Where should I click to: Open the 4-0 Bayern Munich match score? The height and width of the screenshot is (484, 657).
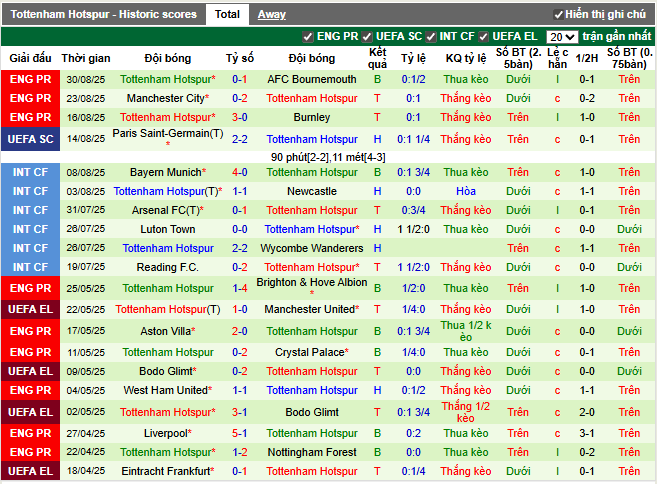tap(240, 172)
